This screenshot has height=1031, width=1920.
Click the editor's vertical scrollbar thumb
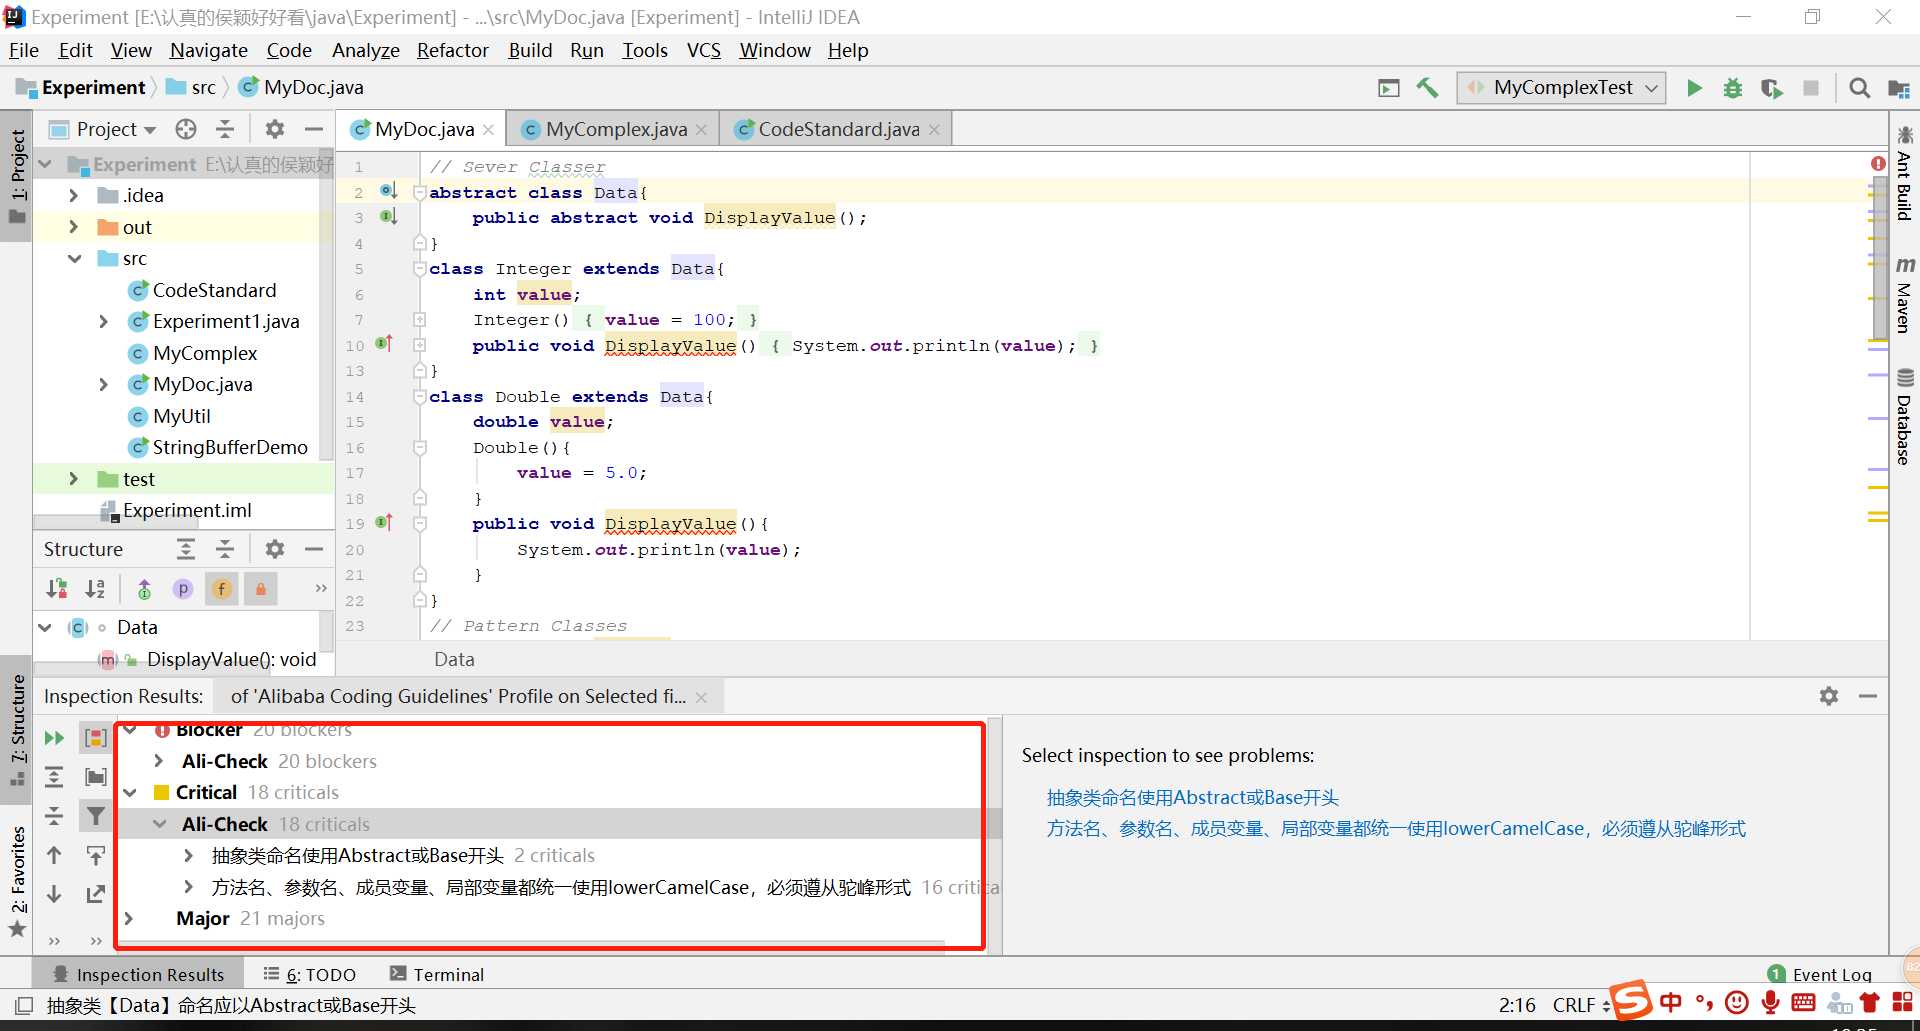click(1878, 260)
